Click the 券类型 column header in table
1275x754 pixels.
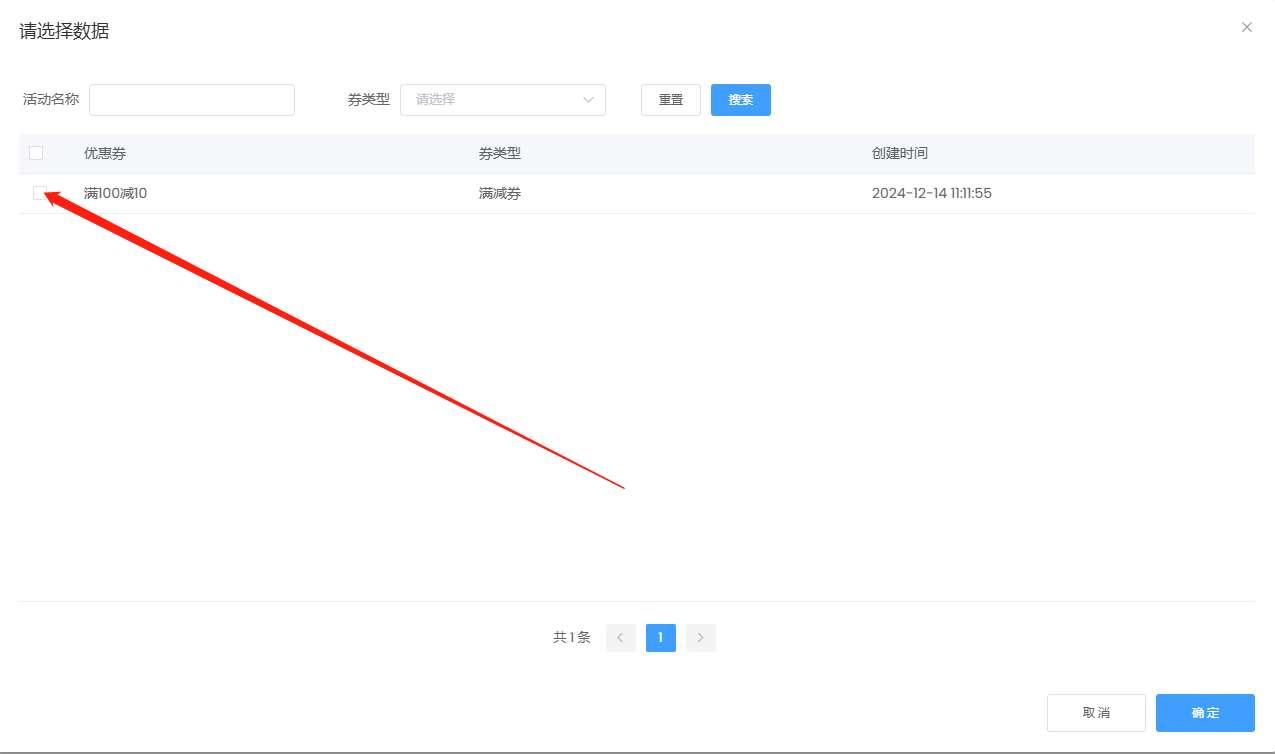click(500, 153)
